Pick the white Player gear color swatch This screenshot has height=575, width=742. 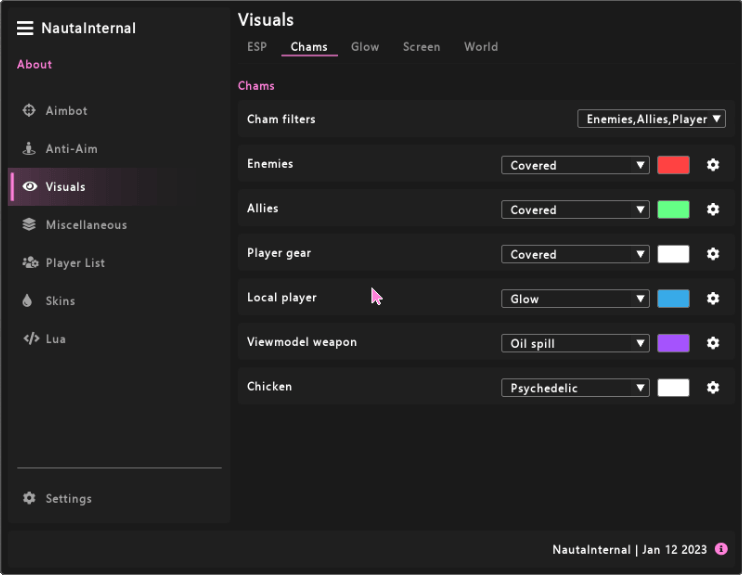point(673,254)
